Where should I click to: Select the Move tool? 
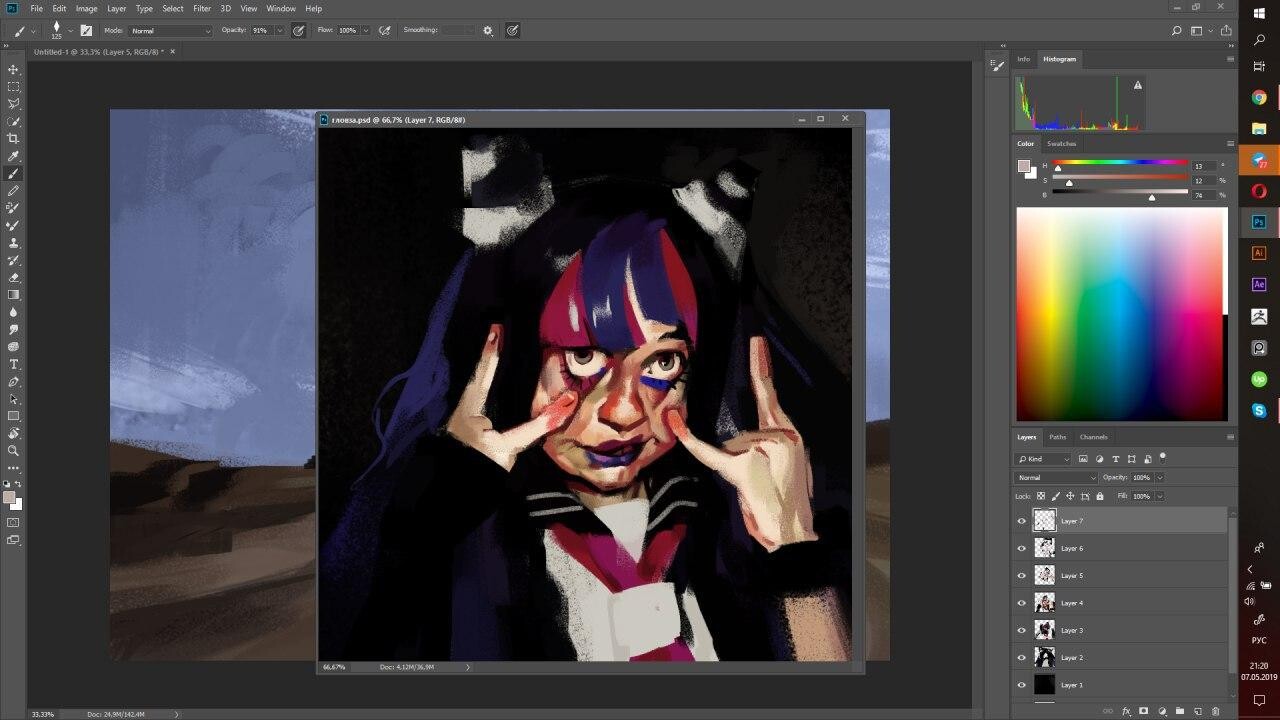(x=13, y=69)
